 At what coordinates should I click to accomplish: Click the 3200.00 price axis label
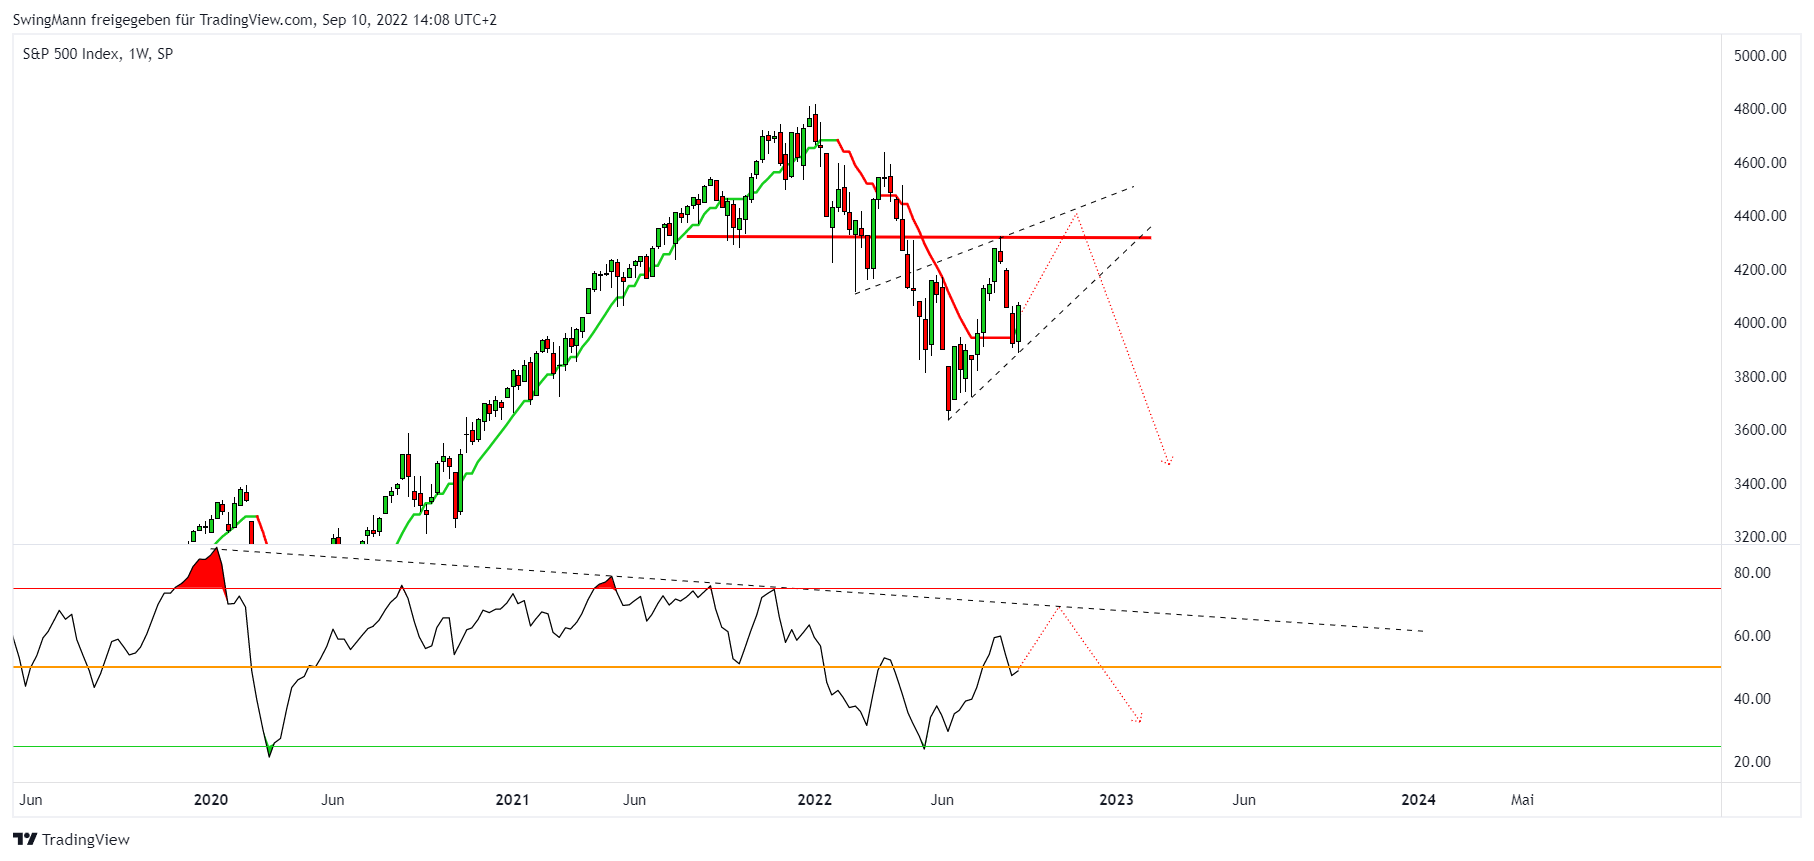pos(1760,537)
